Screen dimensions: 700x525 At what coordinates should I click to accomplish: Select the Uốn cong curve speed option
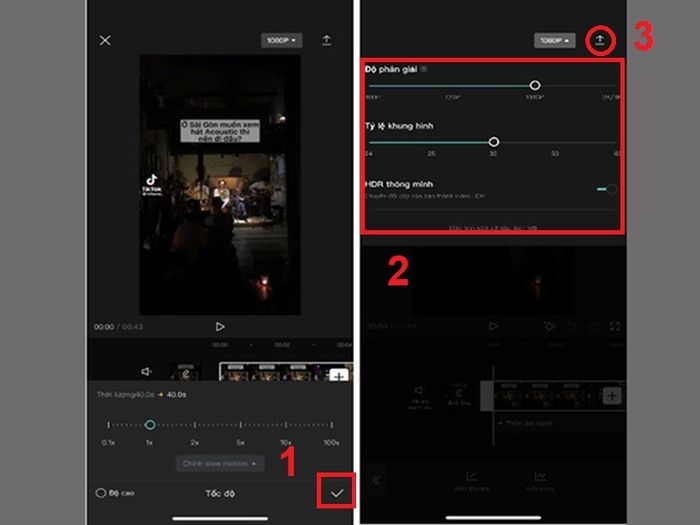540,482
